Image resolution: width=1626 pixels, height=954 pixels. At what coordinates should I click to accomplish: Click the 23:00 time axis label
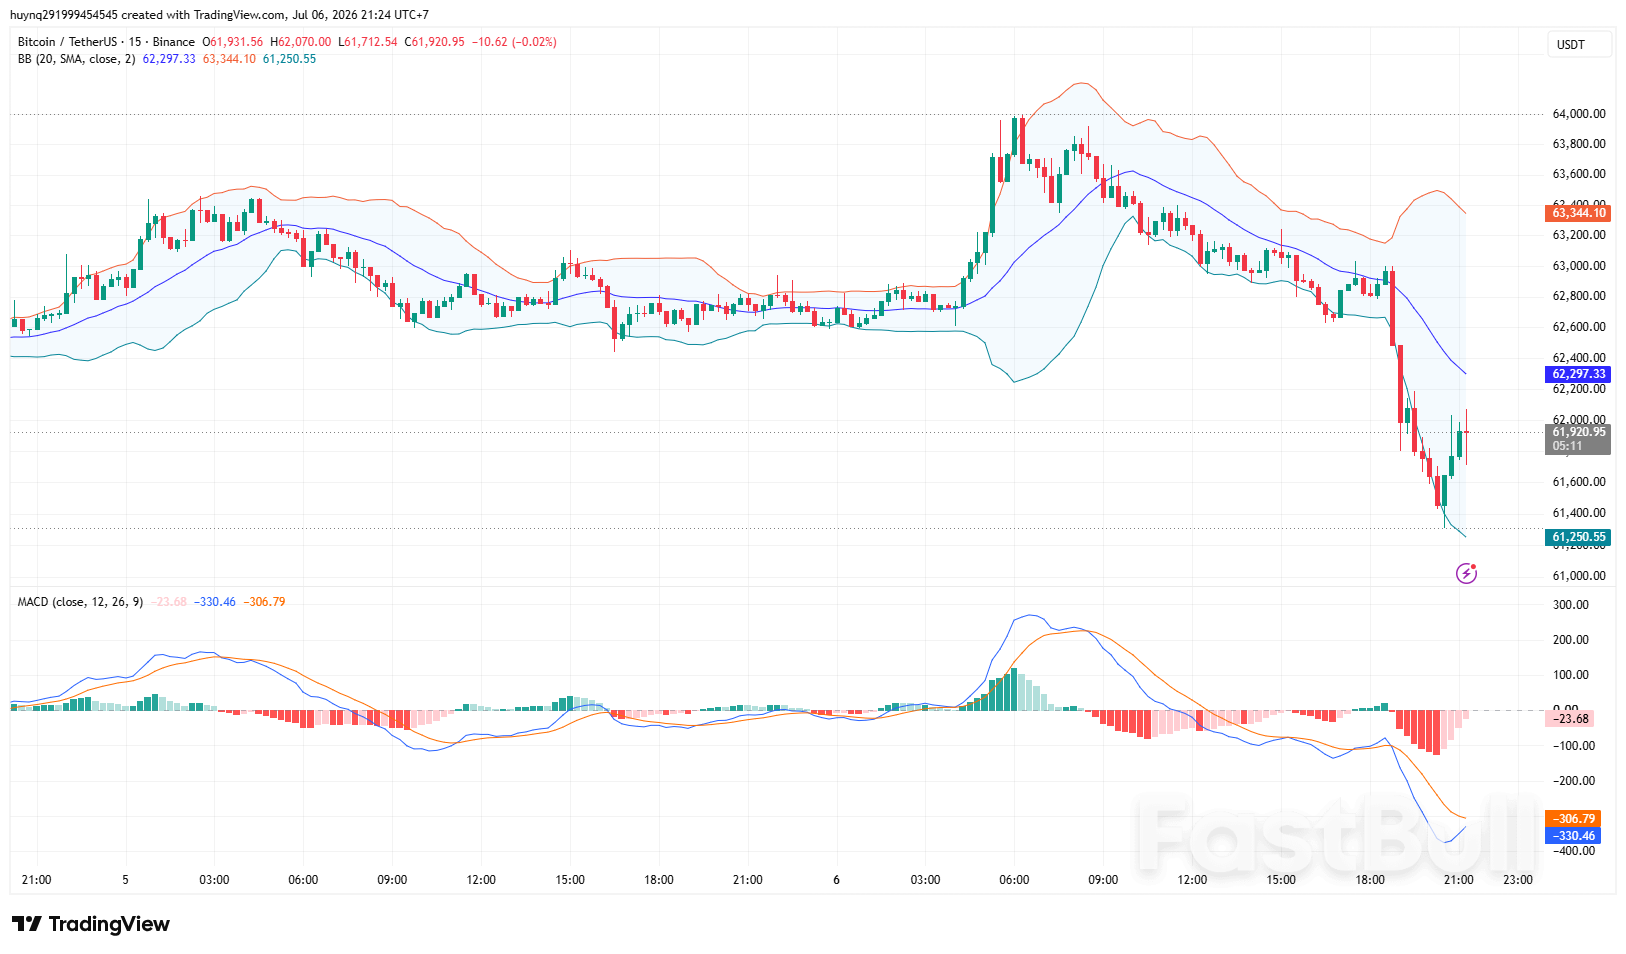(x=1518, y=880)
